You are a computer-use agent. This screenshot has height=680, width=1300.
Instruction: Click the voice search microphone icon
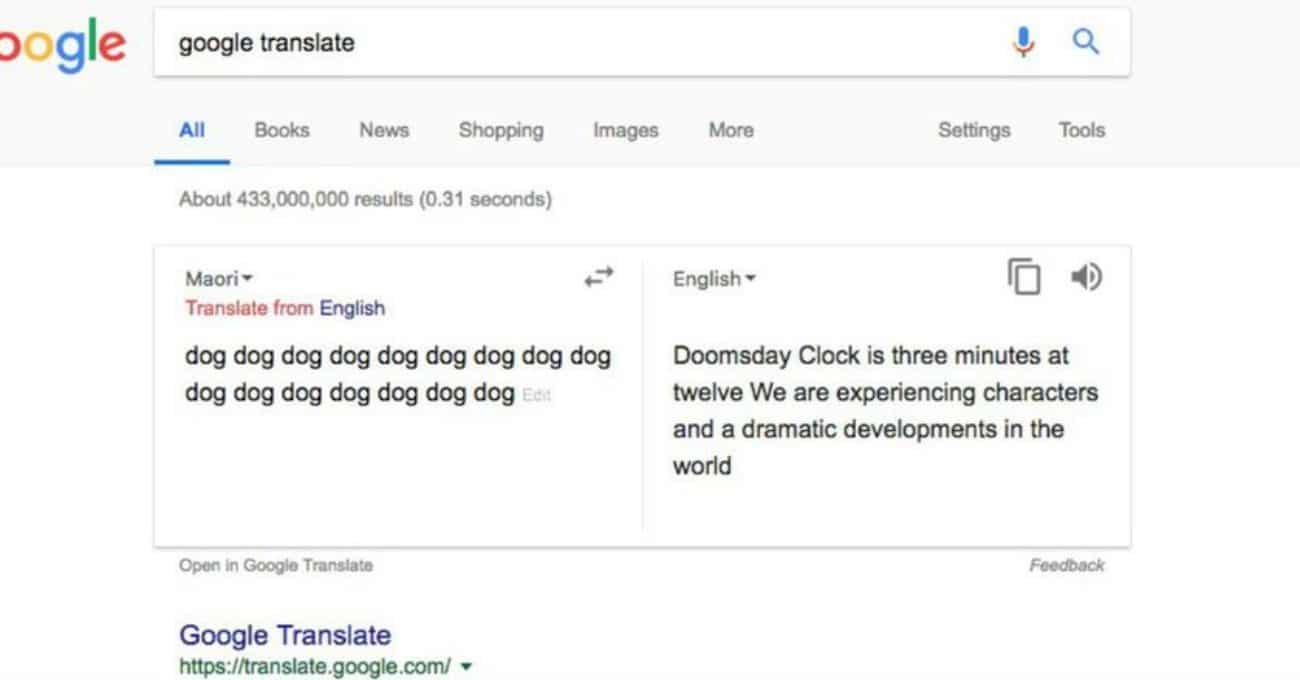[1023, 42]
